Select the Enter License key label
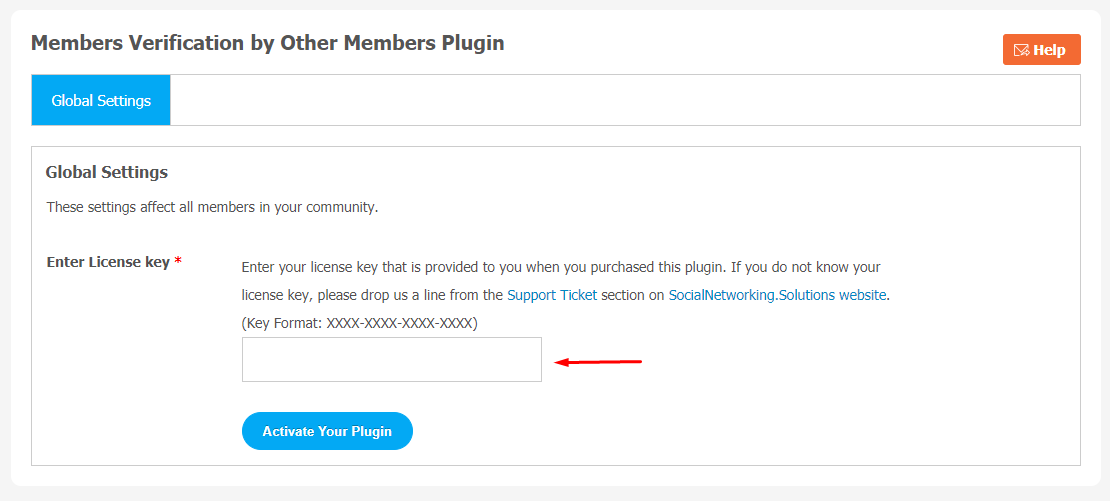Viewport: 1110px width, 501px height. 108,262
